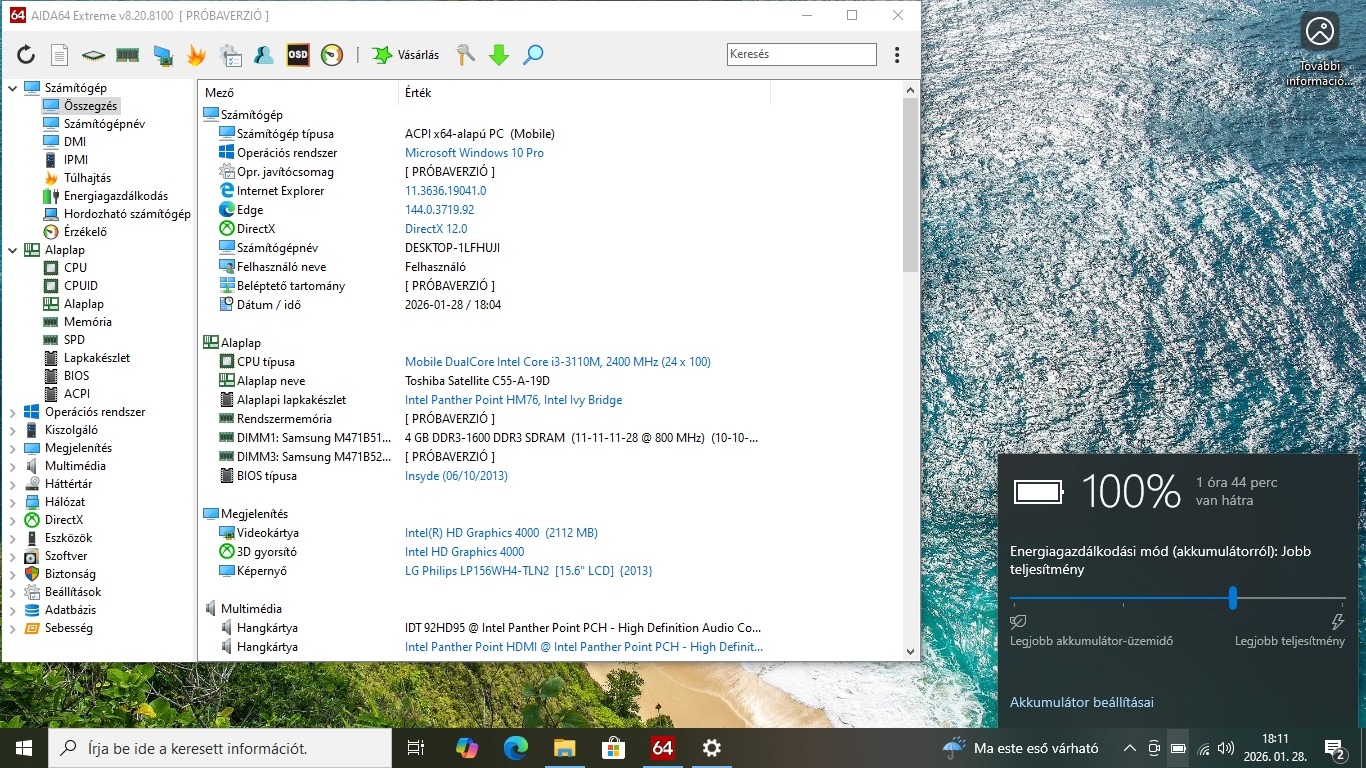Open the notification center icon
The image size is (1366, 768).
(x=1333, y=748)
